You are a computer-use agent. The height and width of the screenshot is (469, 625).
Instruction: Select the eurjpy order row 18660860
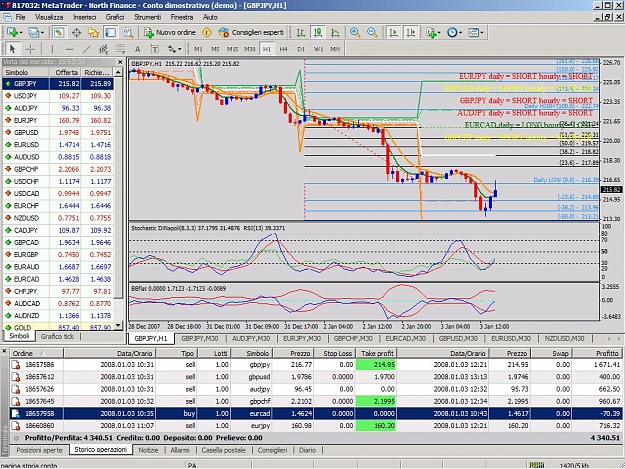(316, 426)
